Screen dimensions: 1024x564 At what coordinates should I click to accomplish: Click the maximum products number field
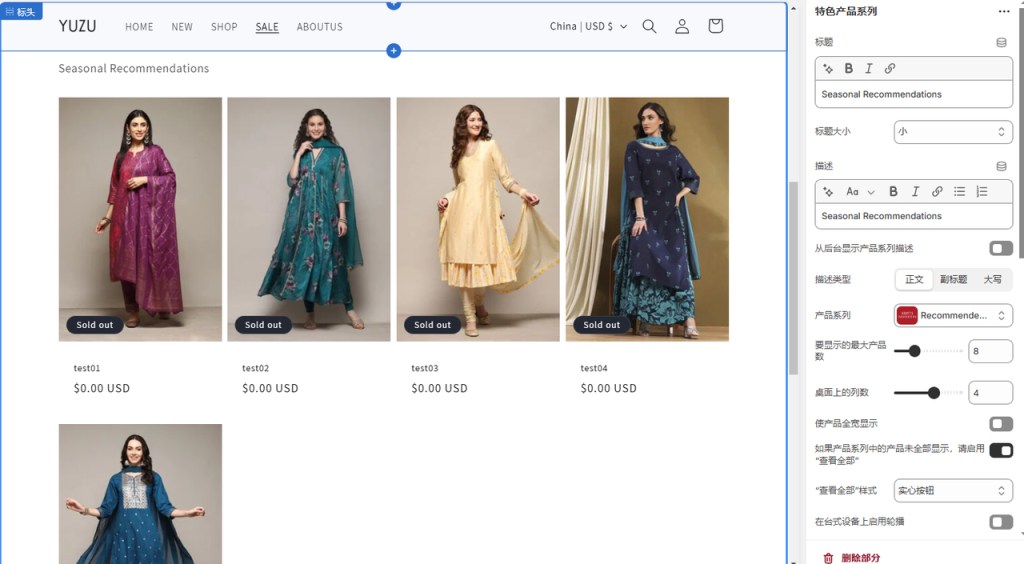click(x=990, y=351)
